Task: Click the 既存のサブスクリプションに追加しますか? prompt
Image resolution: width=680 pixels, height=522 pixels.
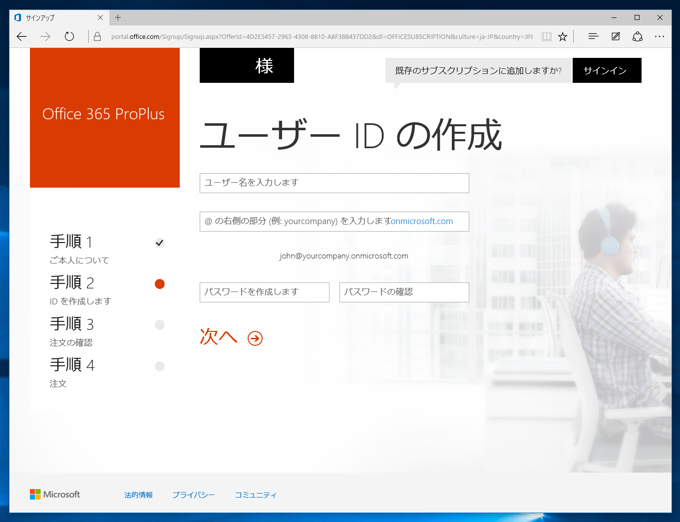Action: [x=478, y=71]
